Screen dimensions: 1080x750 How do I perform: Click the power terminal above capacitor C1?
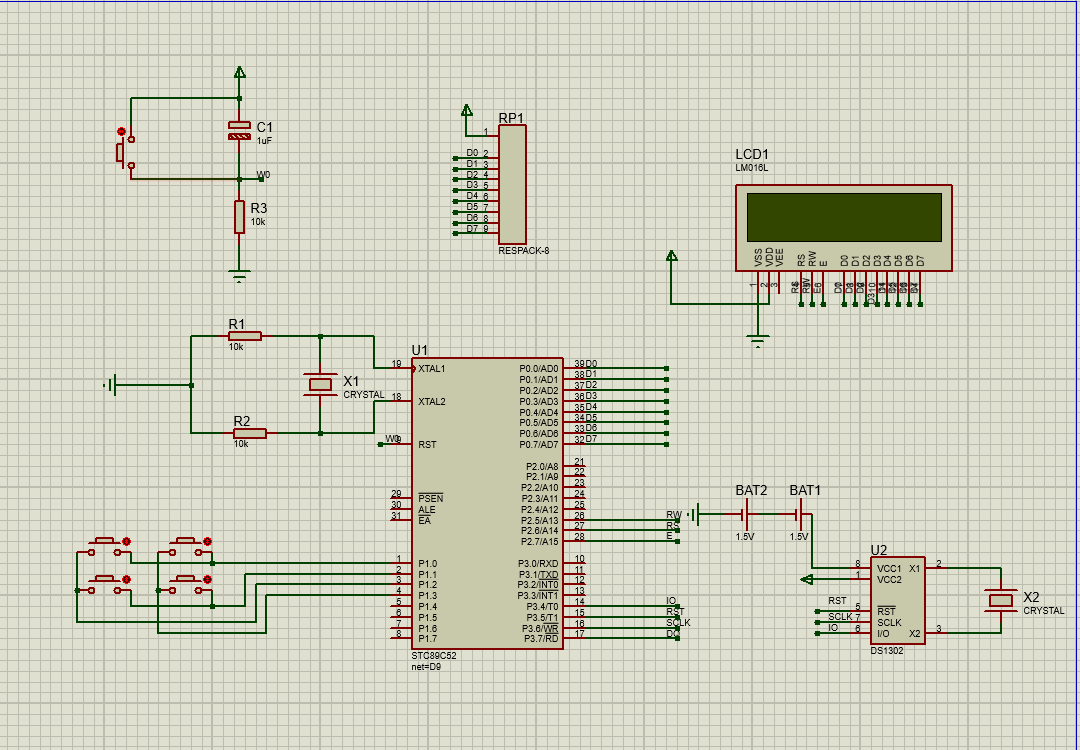point(239,72)
